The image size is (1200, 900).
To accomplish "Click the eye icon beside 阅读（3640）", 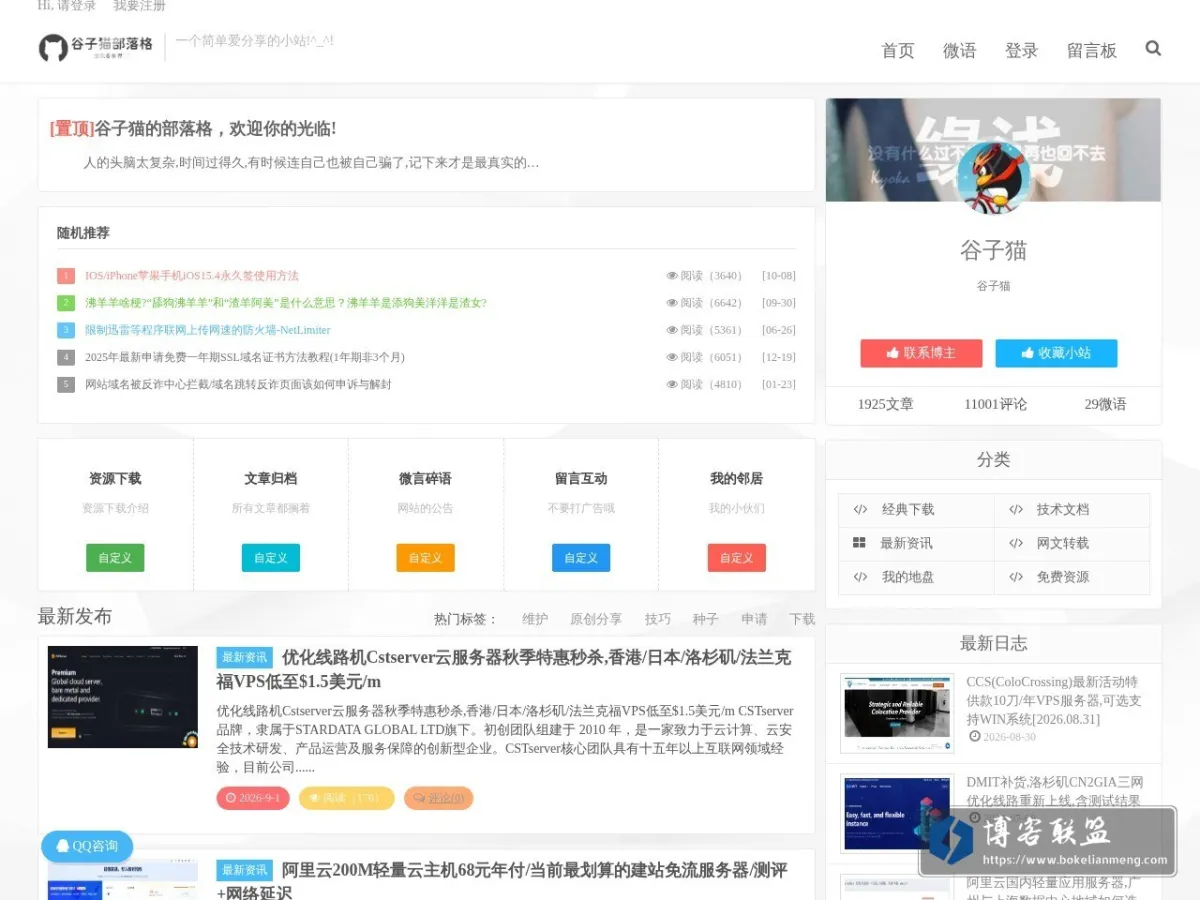I will click(x=672, y=276).
